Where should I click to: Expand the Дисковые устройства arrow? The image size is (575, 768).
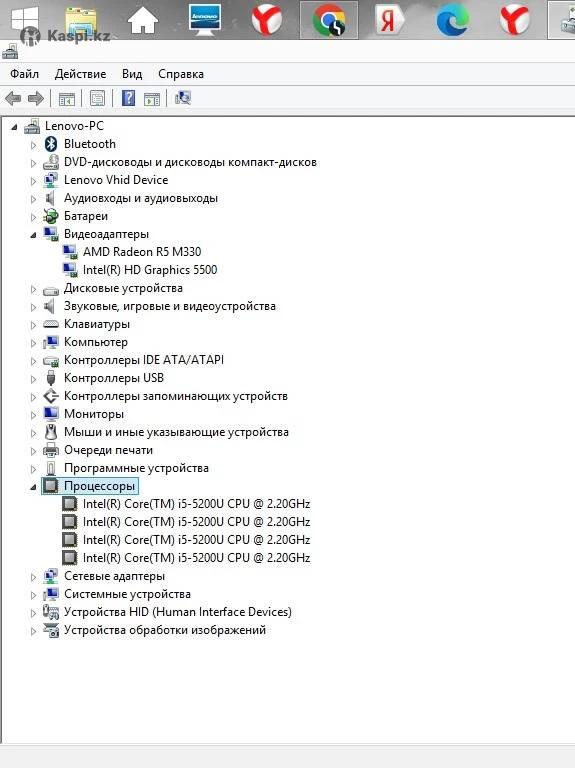[33, 289]
